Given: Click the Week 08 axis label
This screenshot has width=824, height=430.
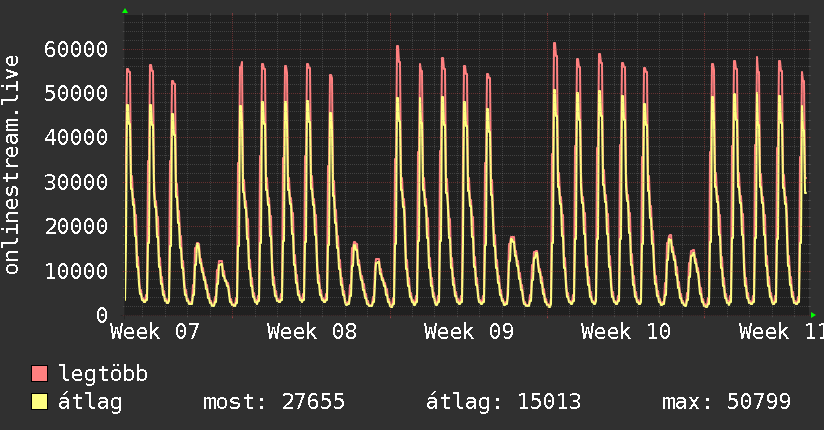Looking at the screenshot, I should pos(312,332).
